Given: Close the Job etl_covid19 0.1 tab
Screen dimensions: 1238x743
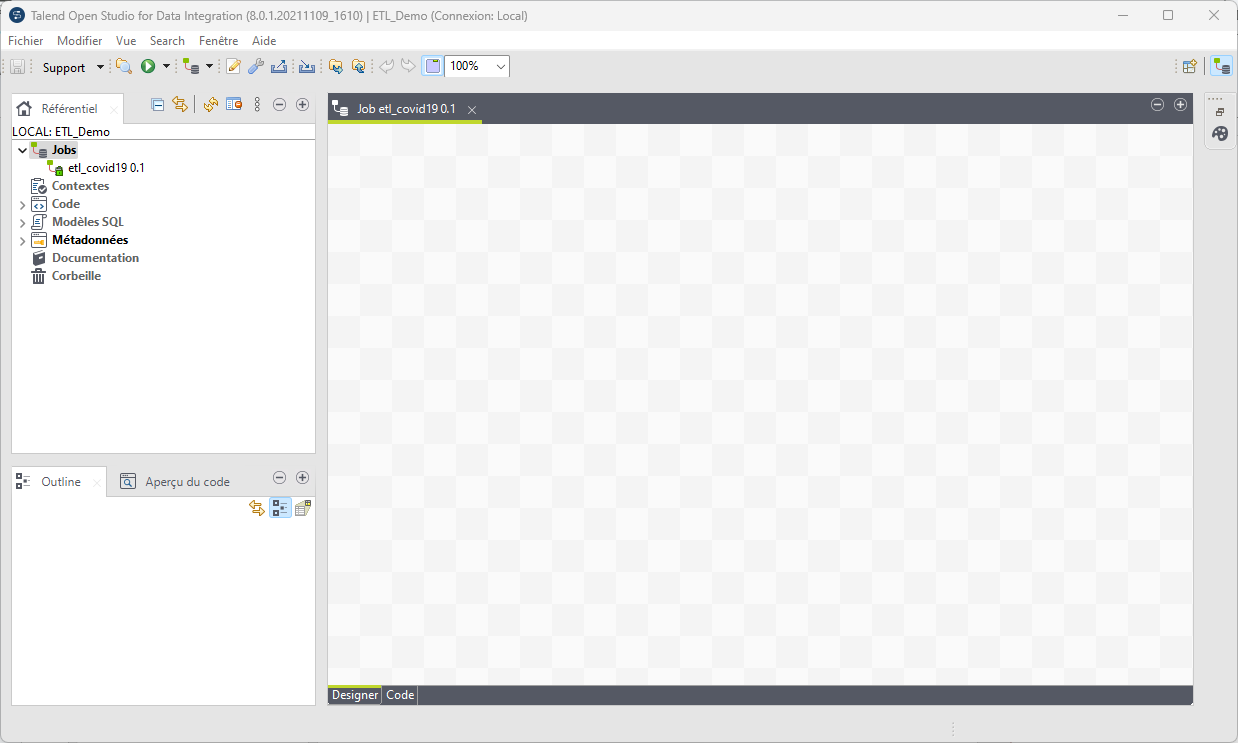Looking at the screenshot, I should point(472,110).
